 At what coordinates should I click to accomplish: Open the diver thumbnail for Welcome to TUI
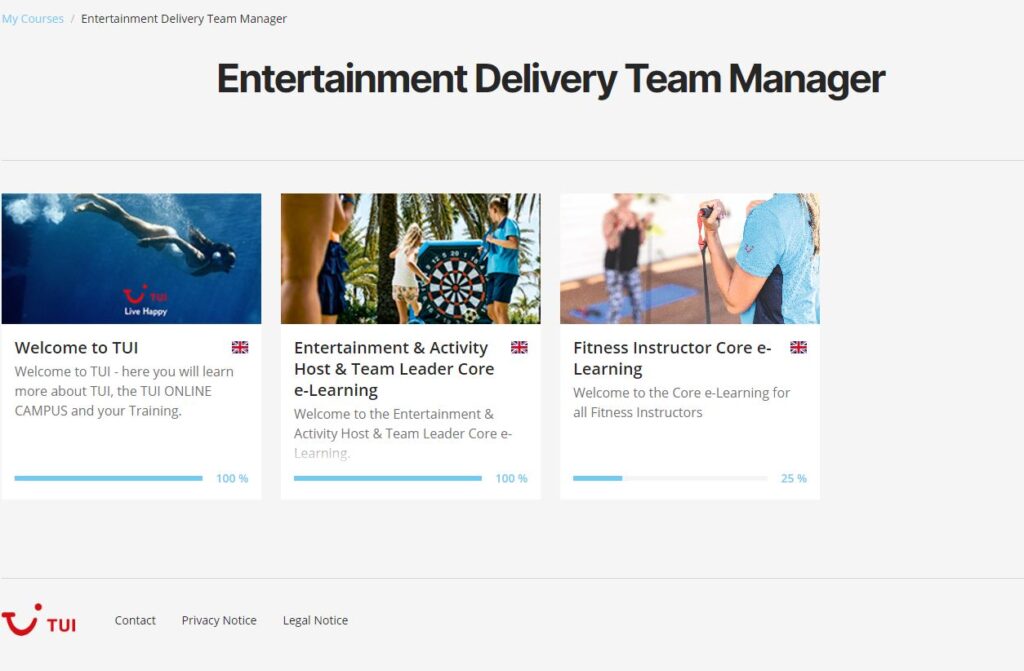click(x=131, y=258)
